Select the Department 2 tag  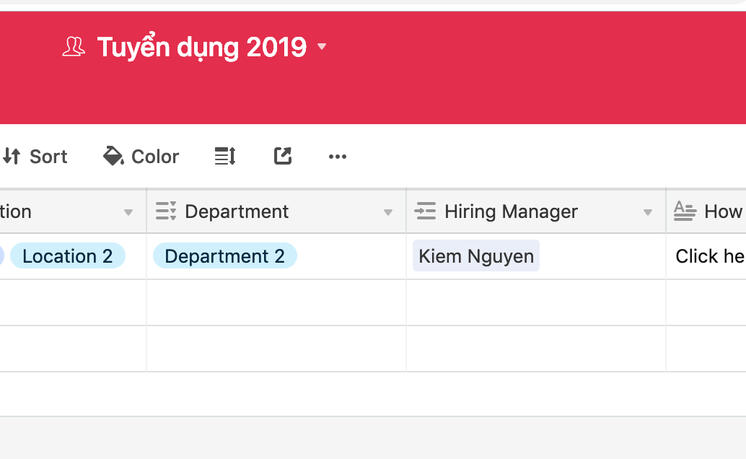pyautogui.click(x=225, y=256)
